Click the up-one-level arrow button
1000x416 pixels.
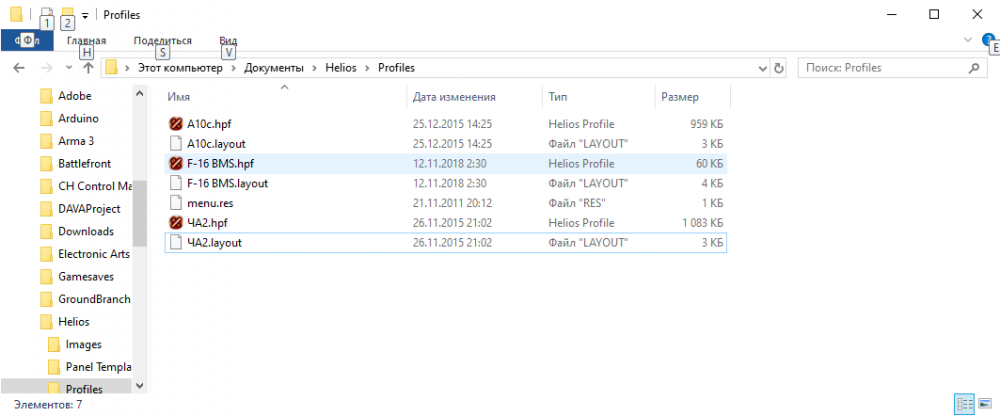(88, 68)
